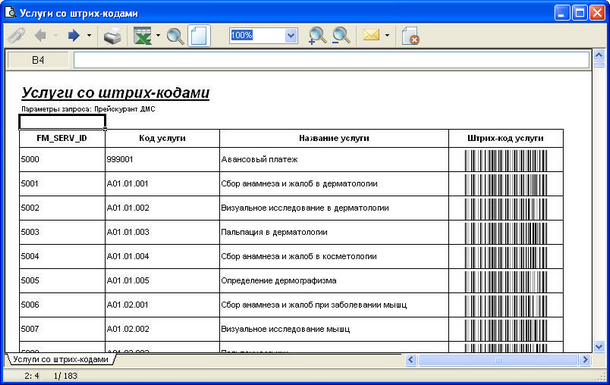Switch to the Услуги со штрих-кодами sheet tab

(x=60, y=359)
